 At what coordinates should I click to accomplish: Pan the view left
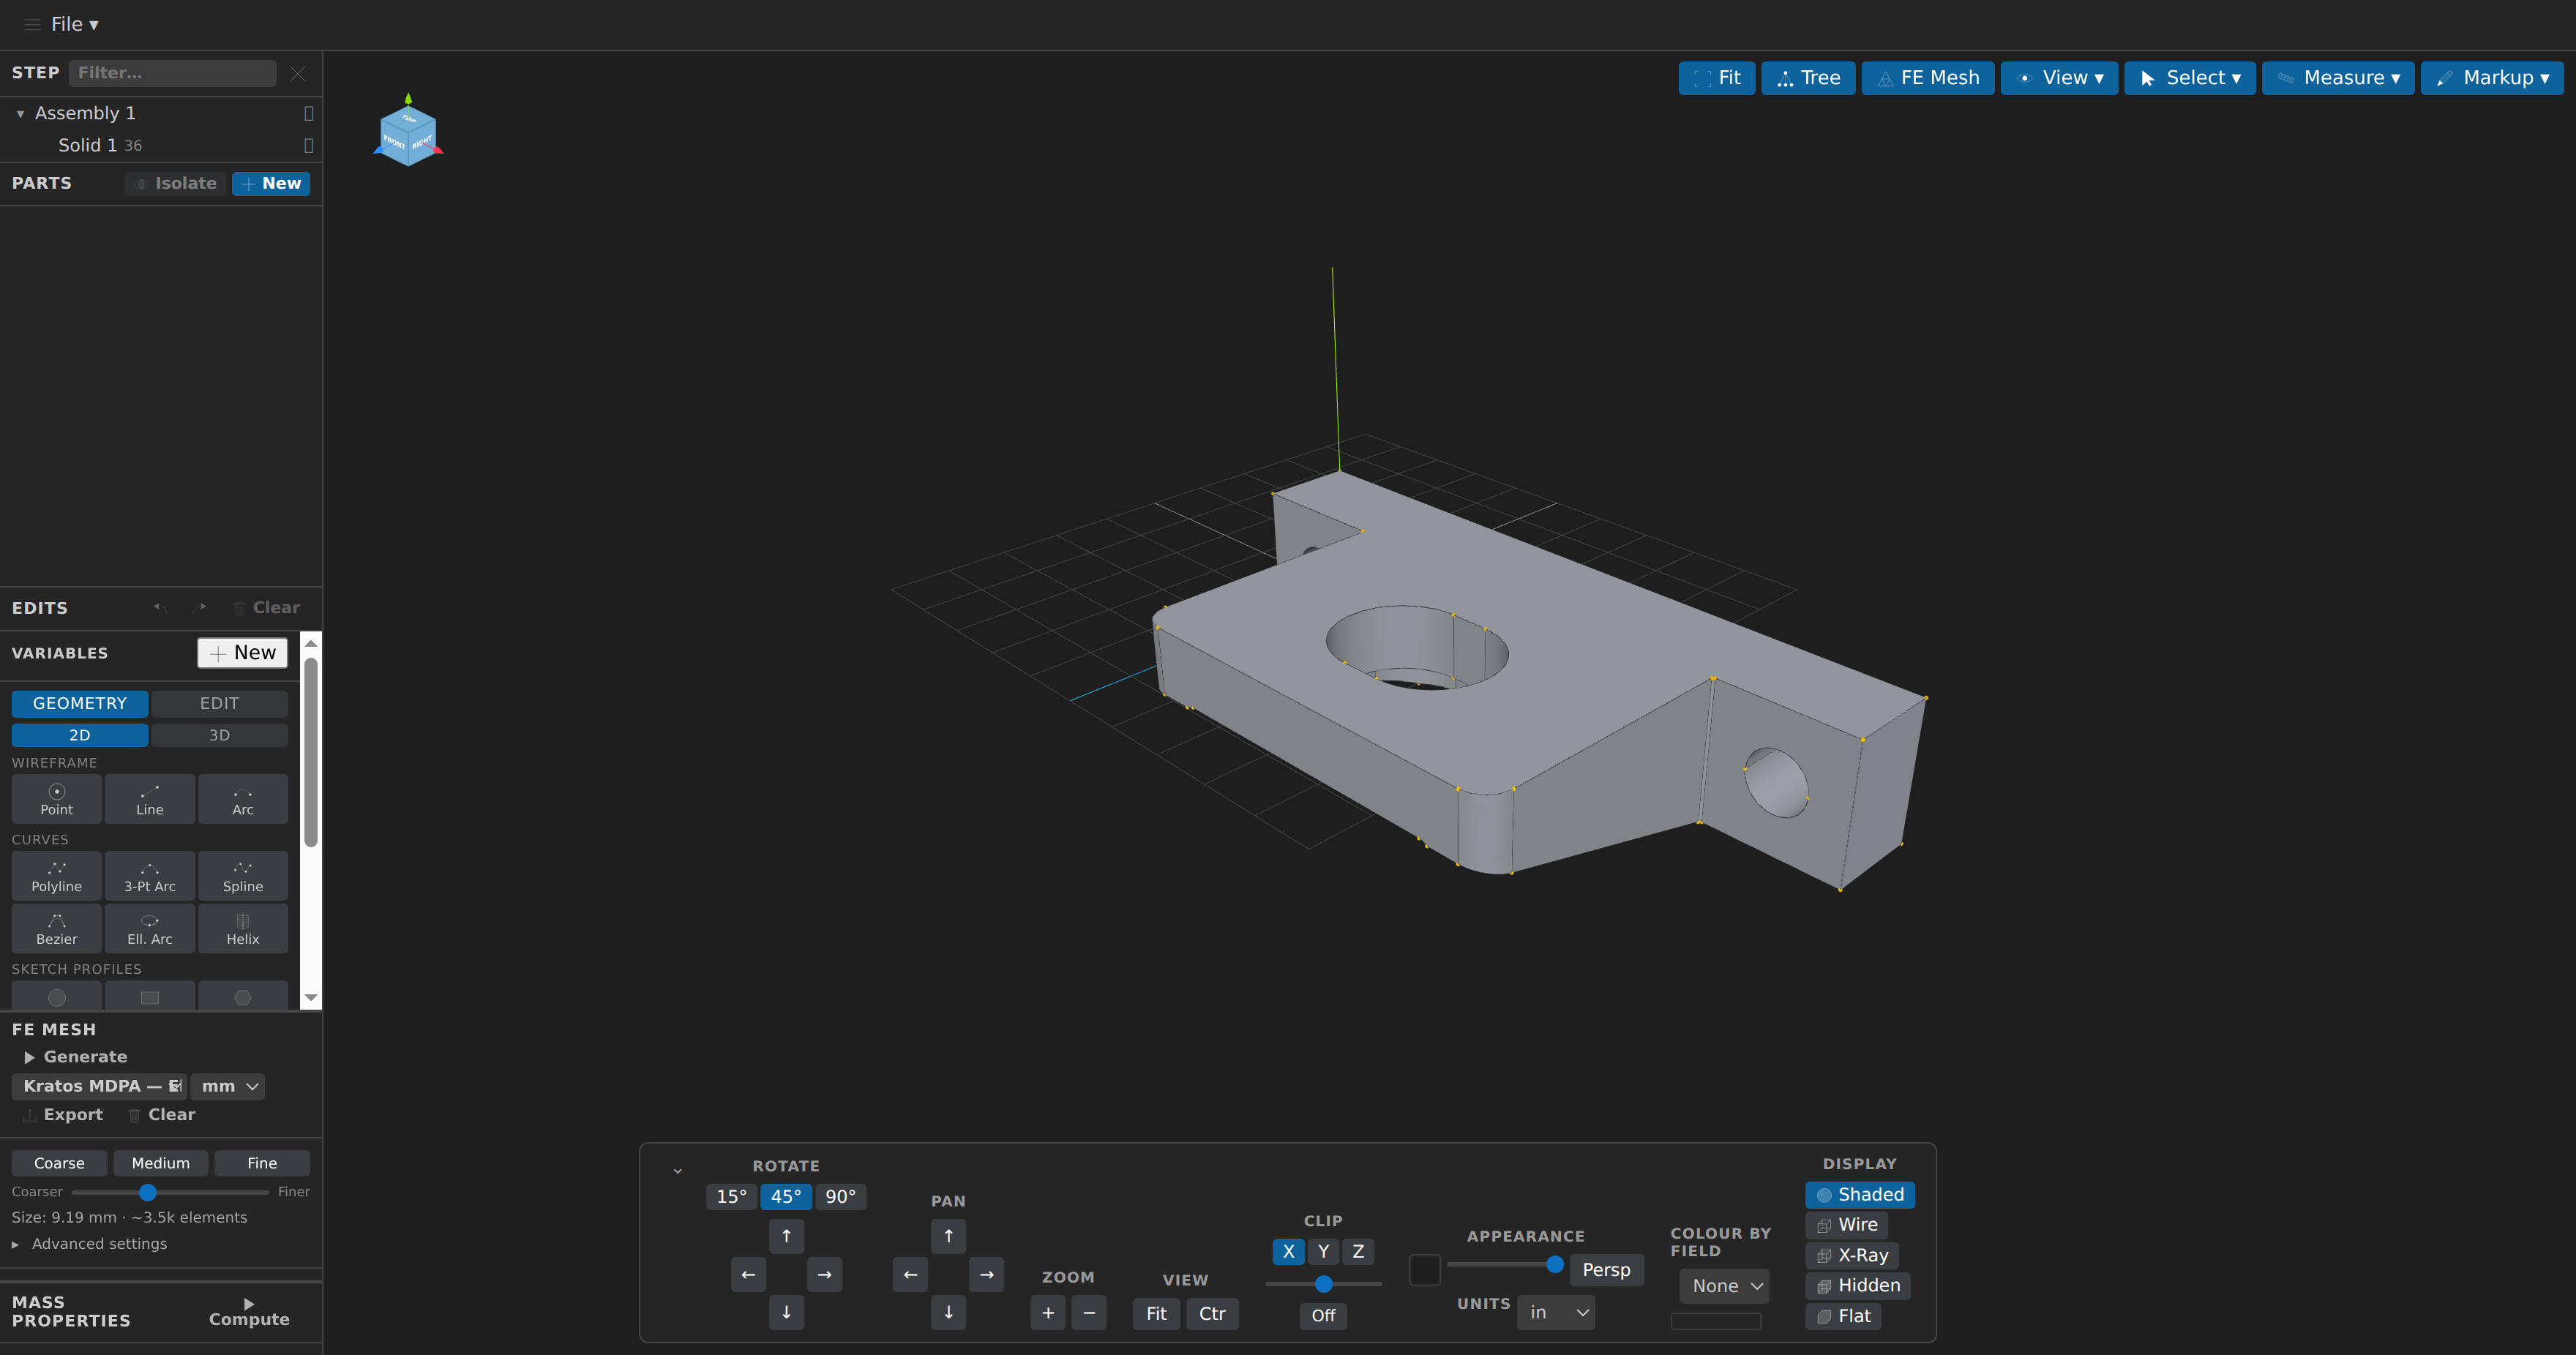pyautogui.click(x=910, y=1274)
